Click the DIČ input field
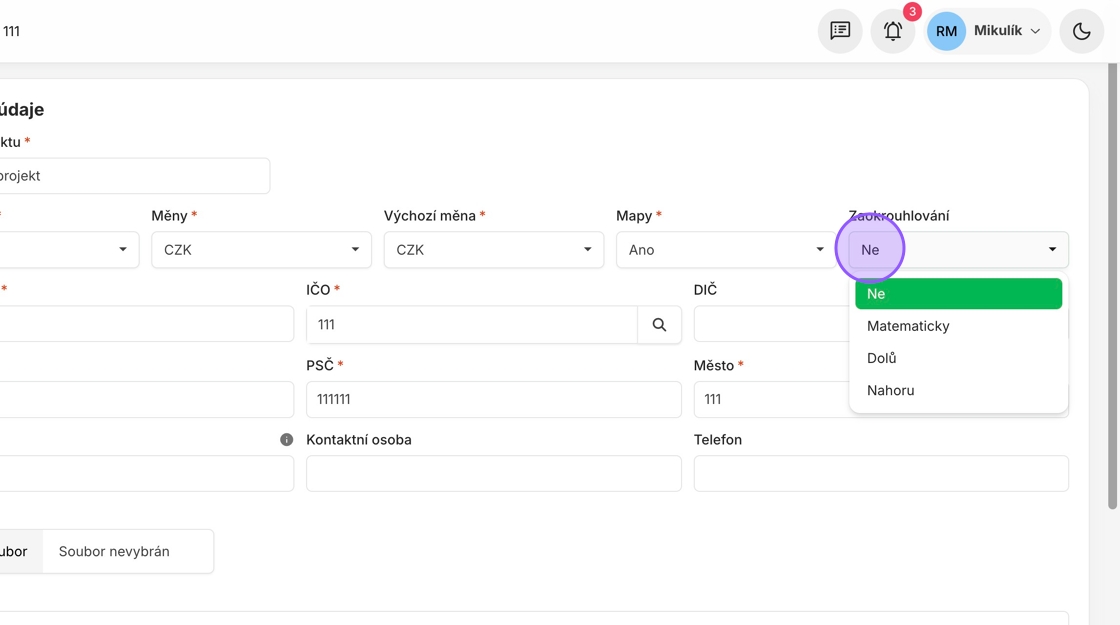The image size is (1120, 625). tap(771, 324)
